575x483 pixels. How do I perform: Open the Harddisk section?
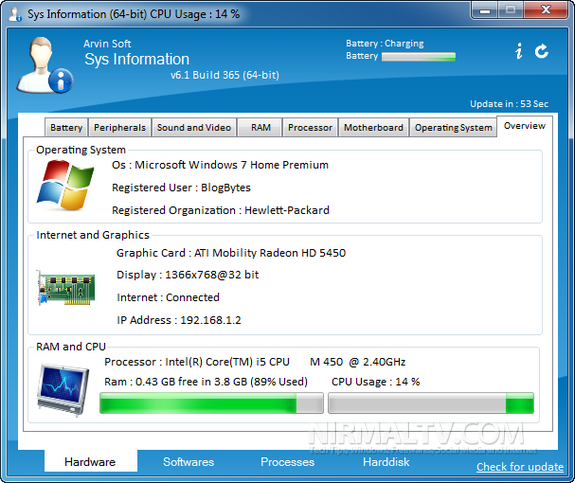coord(386,462)
